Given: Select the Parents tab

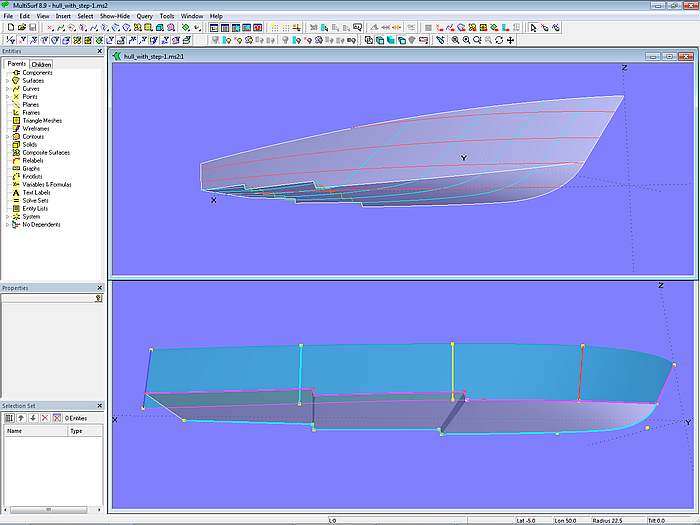Looking at the screenshot, I should click(x=16, y=64).
